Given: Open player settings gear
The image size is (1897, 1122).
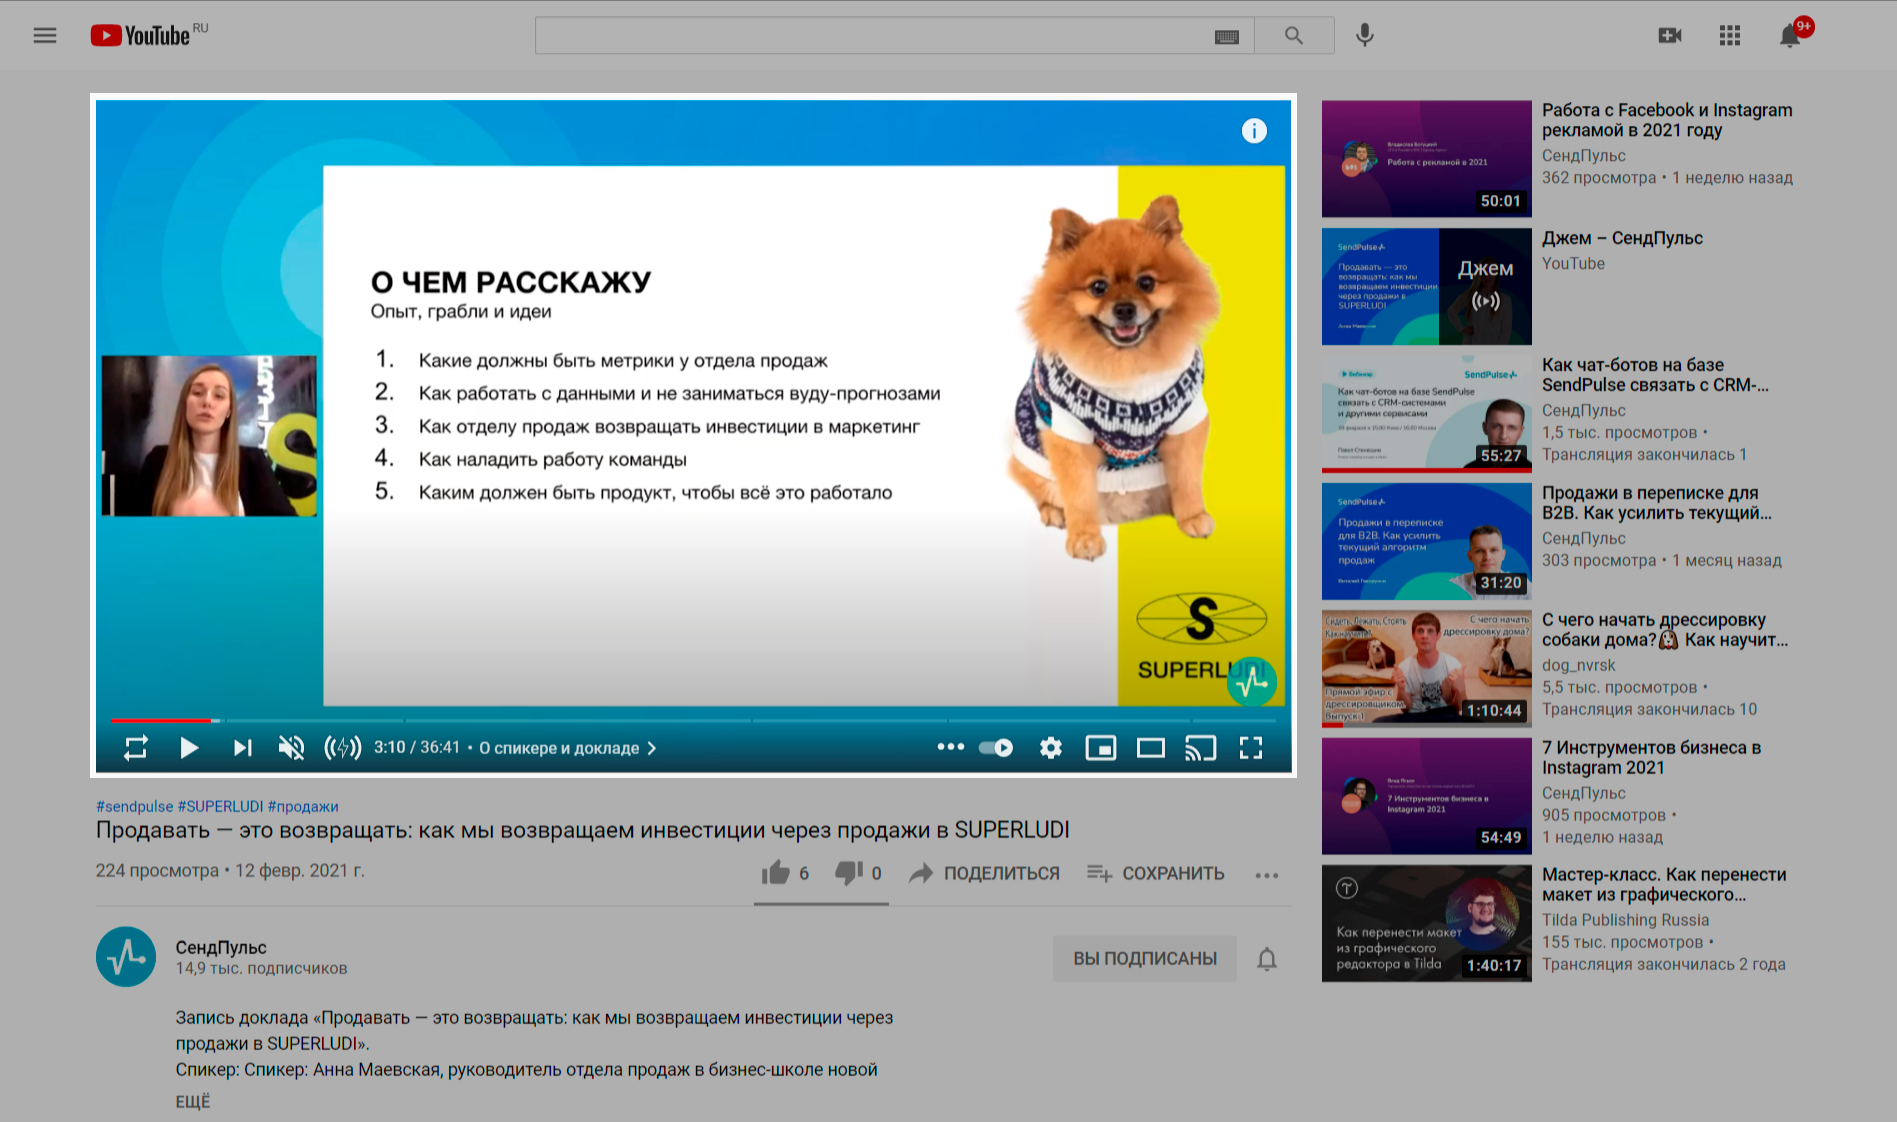Looking at the screenshot, I should (x=1051, y=748).
